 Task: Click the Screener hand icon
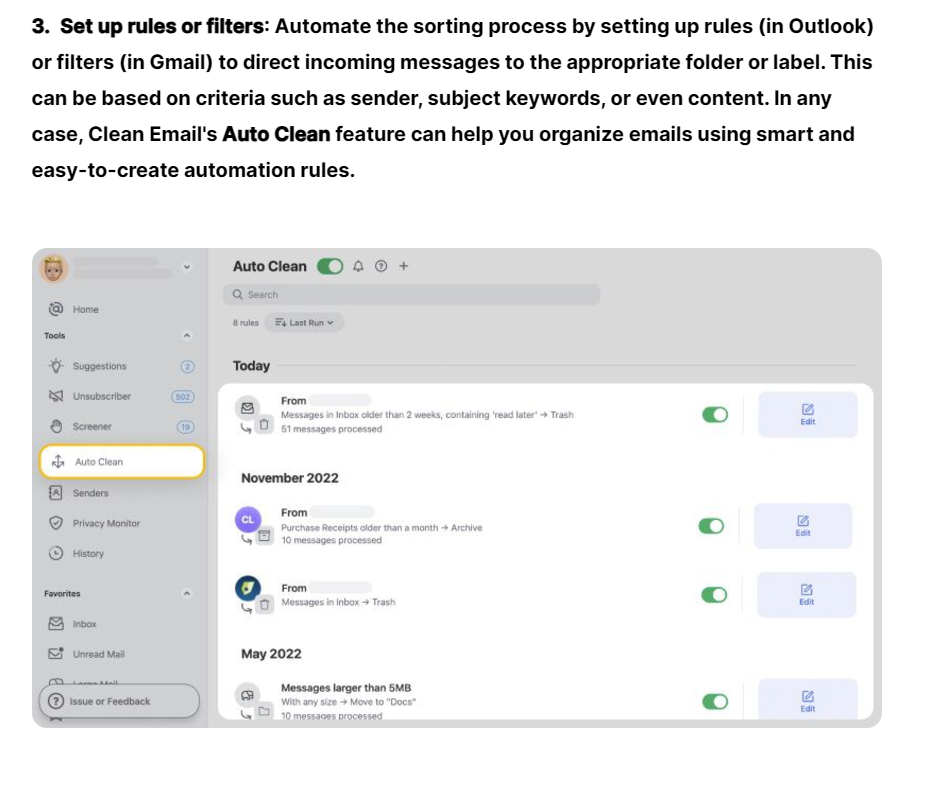(56, 426)
